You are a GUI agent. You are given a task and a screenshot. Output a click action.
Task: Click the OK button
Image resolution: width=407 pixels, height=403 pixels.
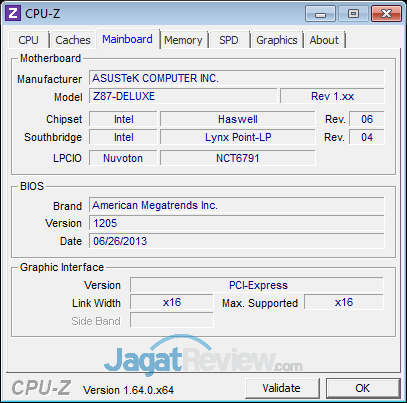363,388
